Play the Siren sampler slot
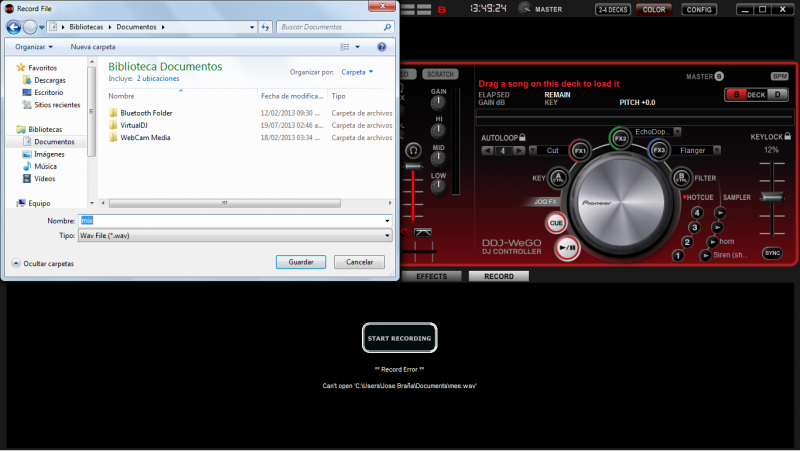Screen dimensions: 800x452 (x=705, y=255)
